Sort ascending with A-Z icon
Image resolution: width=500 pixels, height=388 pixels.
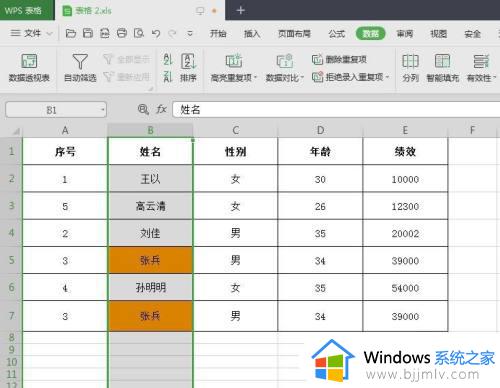point(168,60)
